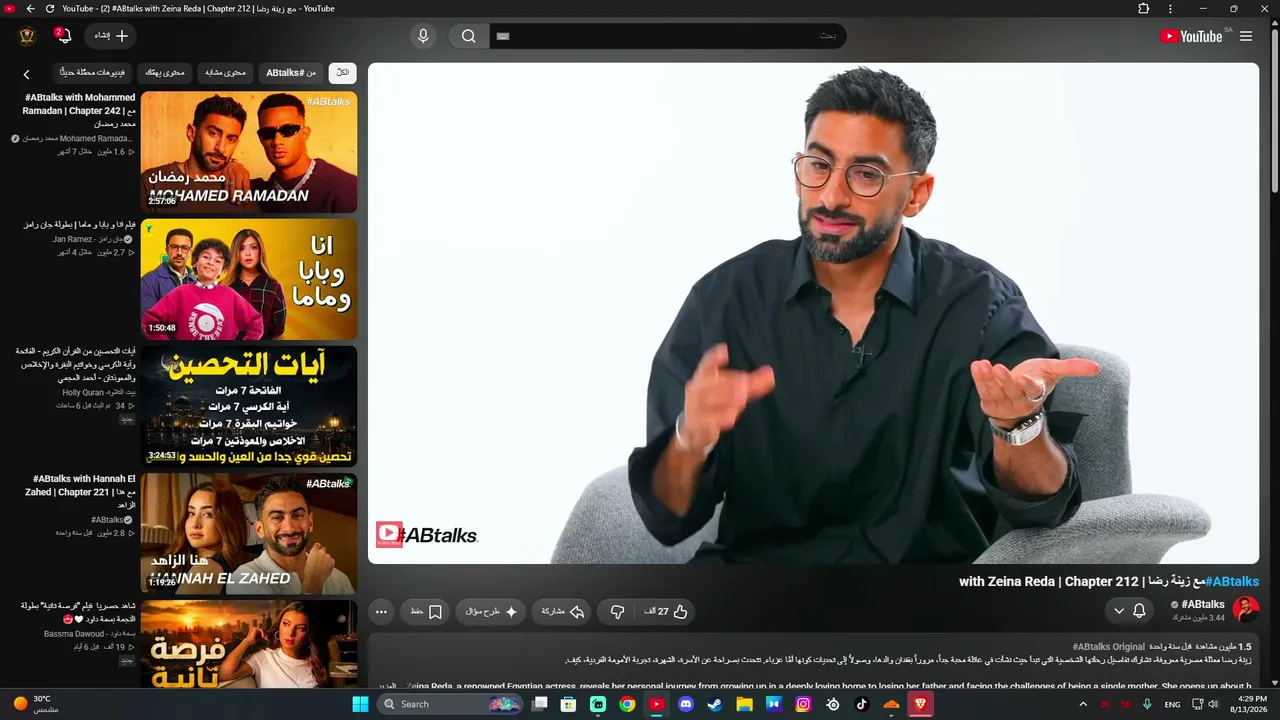Click the subscribe watermark on video

click(389, 535)
